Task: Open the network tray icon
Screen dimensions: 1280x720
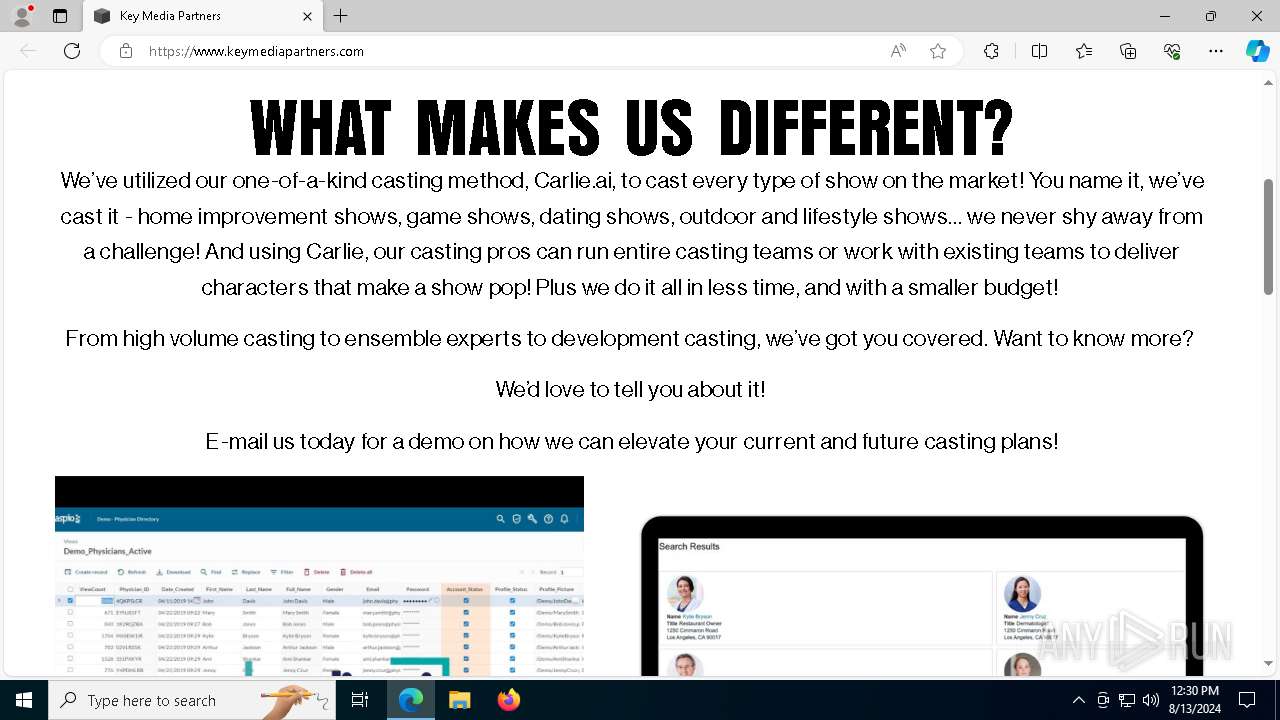Action: (x=1127, y=700)
